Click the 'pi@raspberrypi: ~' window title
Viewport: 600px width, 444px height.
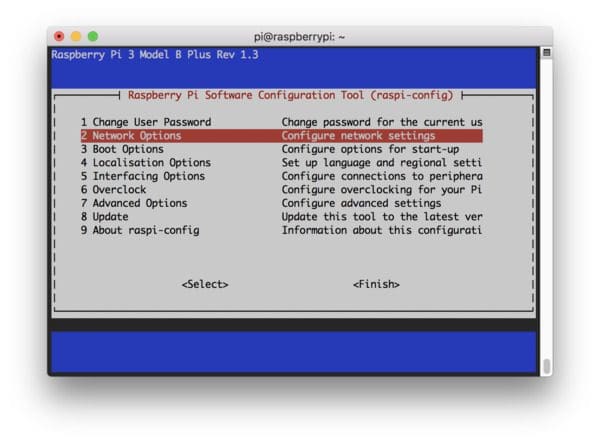tap(299, 37)
